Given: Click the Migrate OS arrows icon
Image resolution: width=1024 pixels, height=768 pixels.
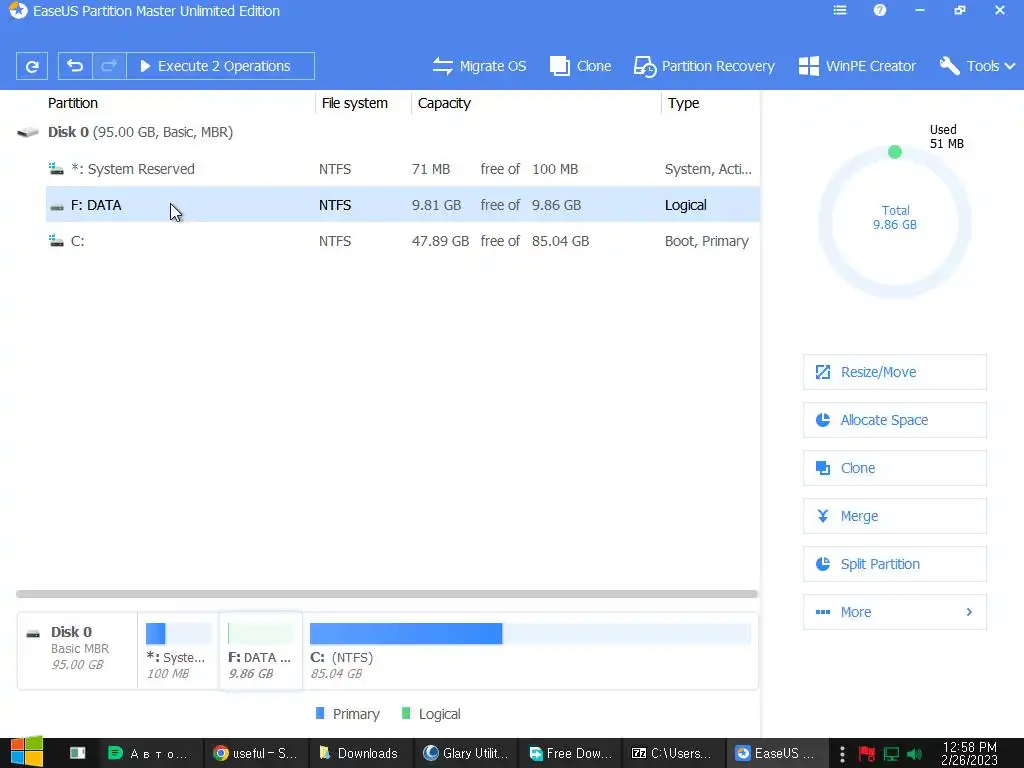Looking at the screenshot, I should pyautogui.click(x=442, y=66).
